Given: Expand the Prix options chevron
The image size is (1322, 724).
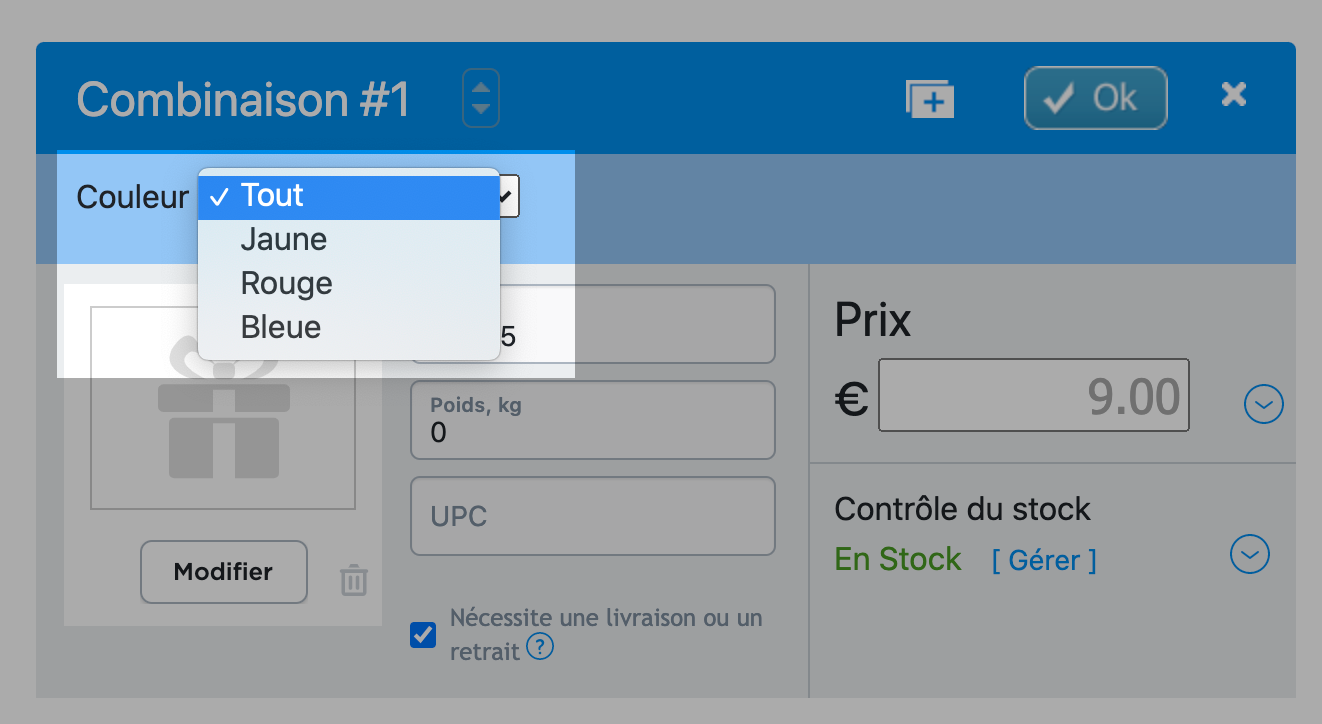Looking at the screenshot, I should (1263, 404).
